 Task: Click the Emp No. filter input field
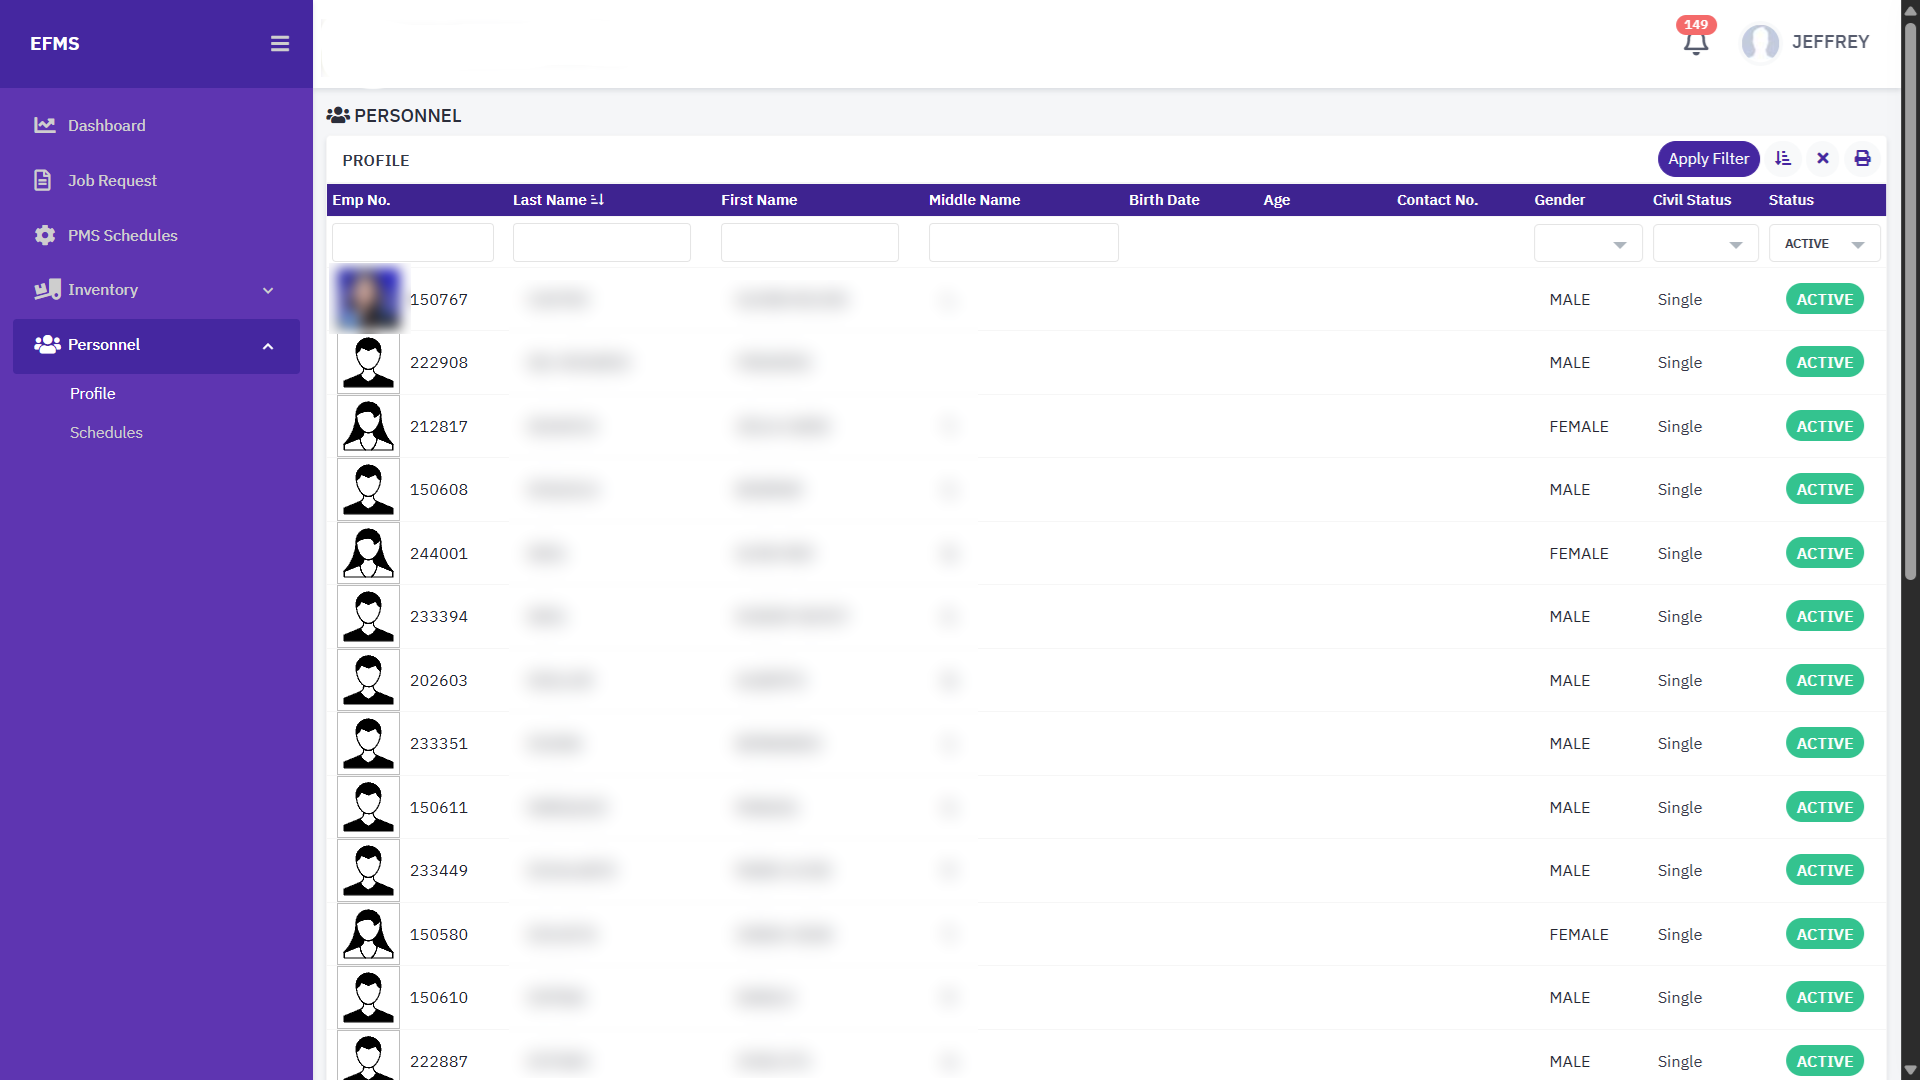412,243
